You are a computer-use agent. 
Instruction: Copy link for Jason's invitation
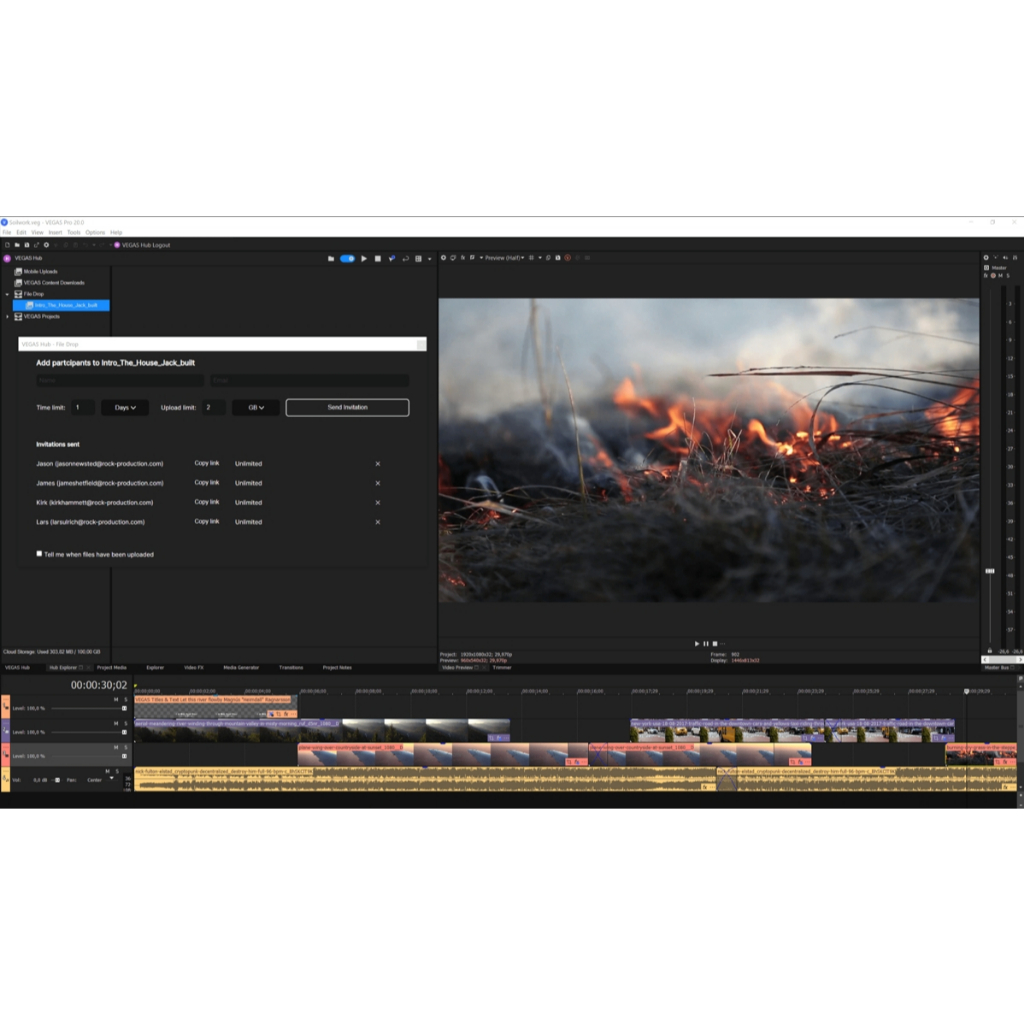[x=206, y=463]
